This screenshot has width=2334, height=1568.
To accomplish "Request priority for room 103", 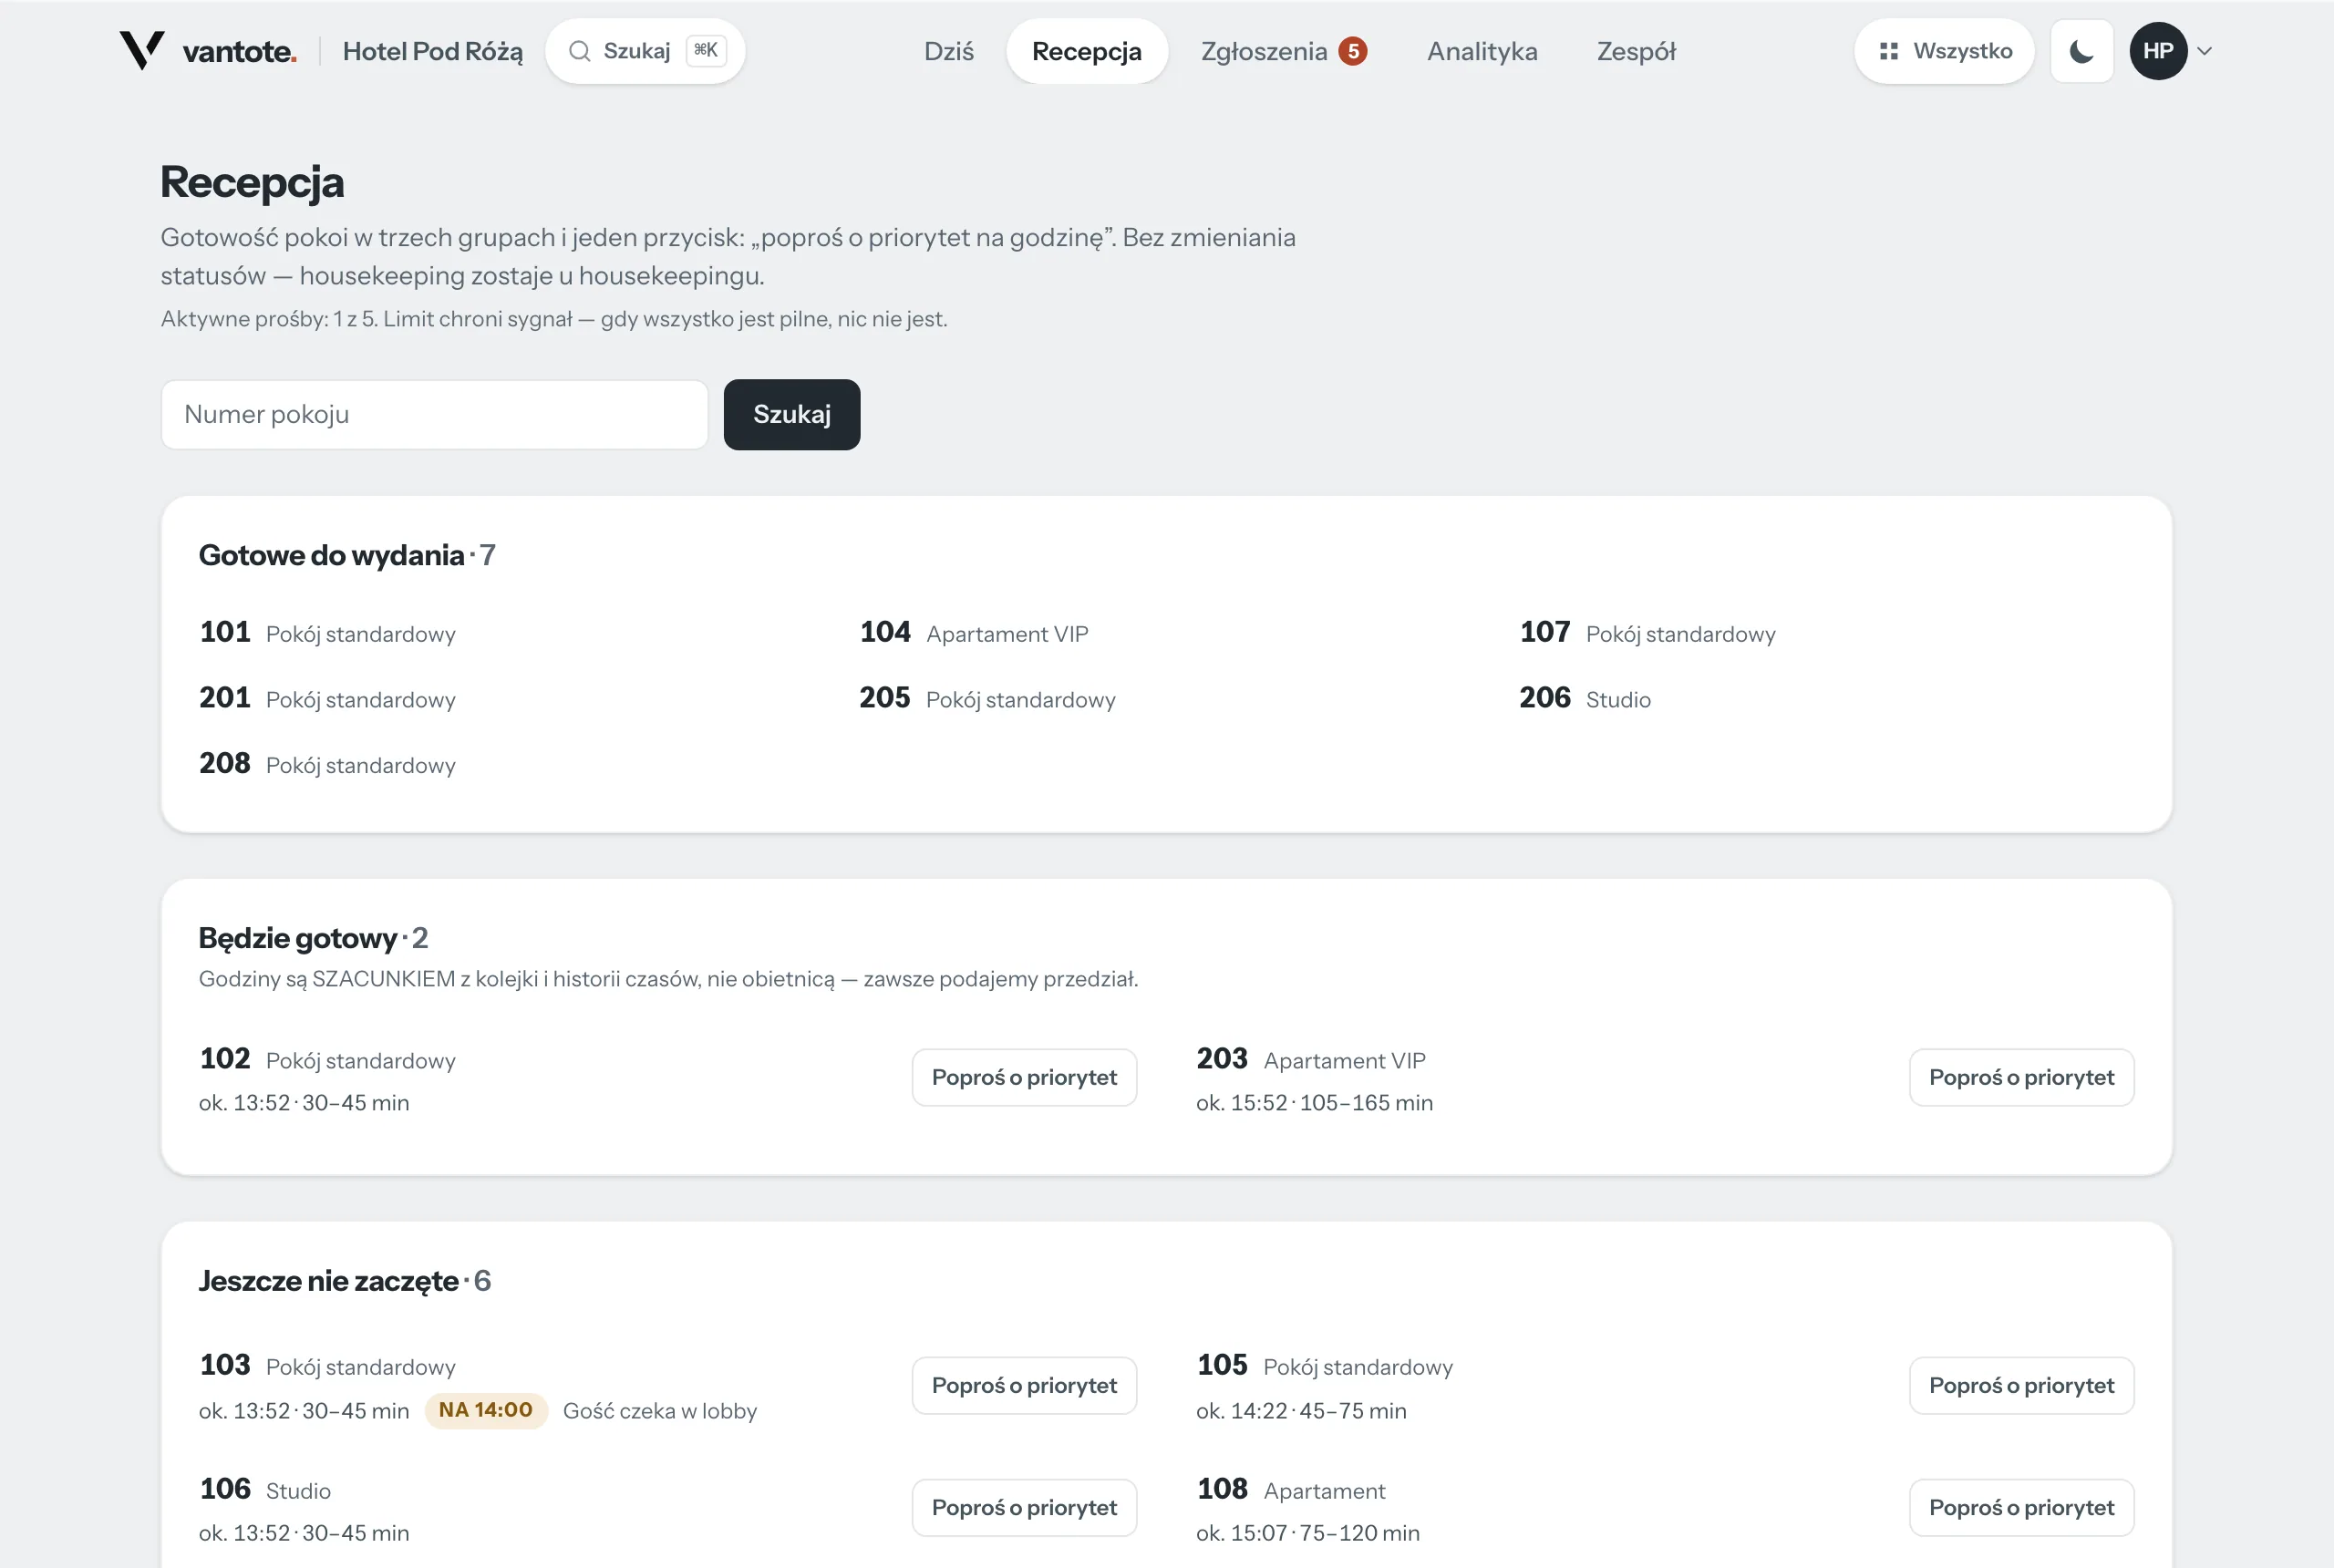I will [x=1024, y=1385].
